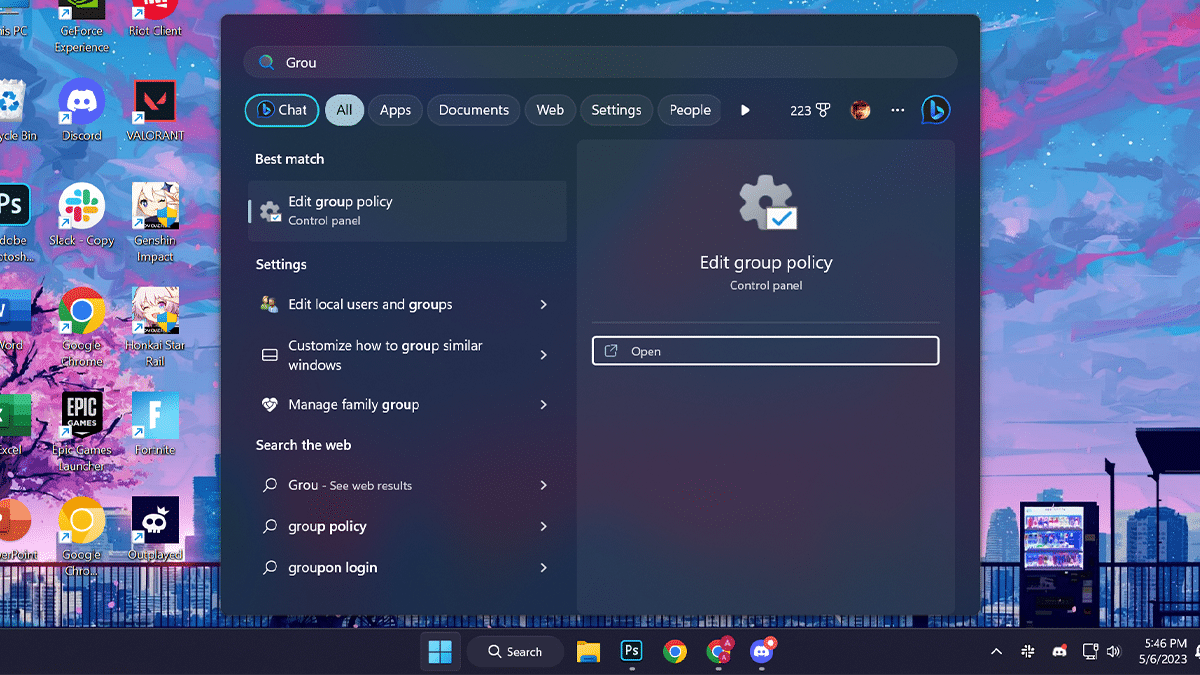Switch to the Settings filter tab
This screenshot has height=675, width=1200.
pyautogui.click(x=616, y=110)
